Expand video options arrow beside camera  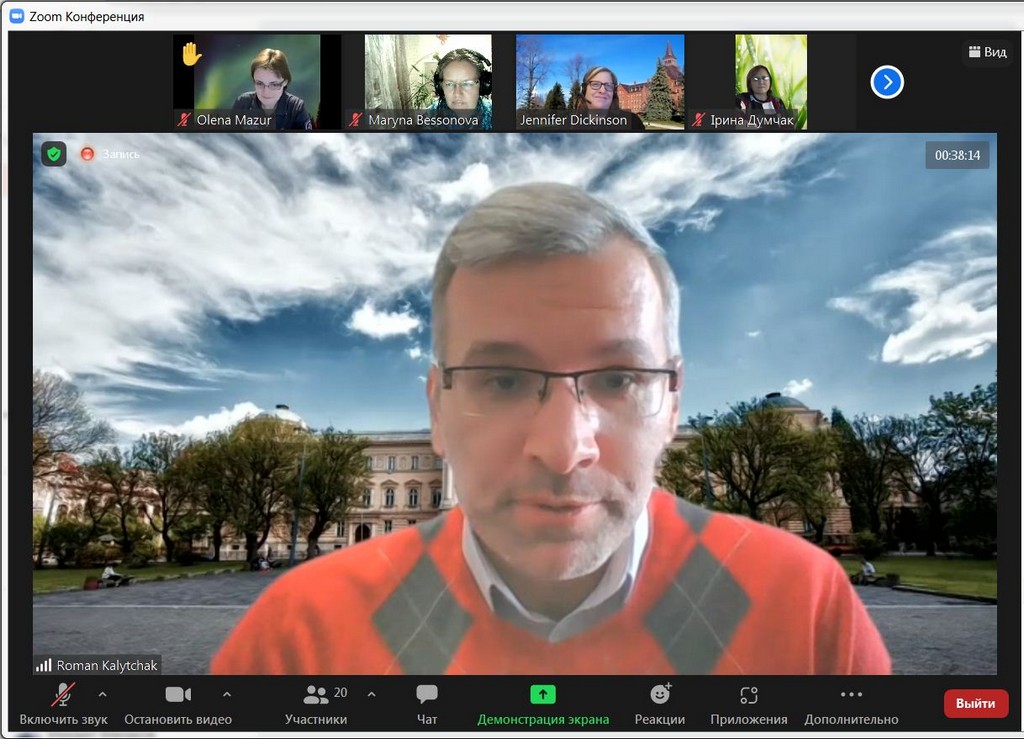(x=226, y=694)
